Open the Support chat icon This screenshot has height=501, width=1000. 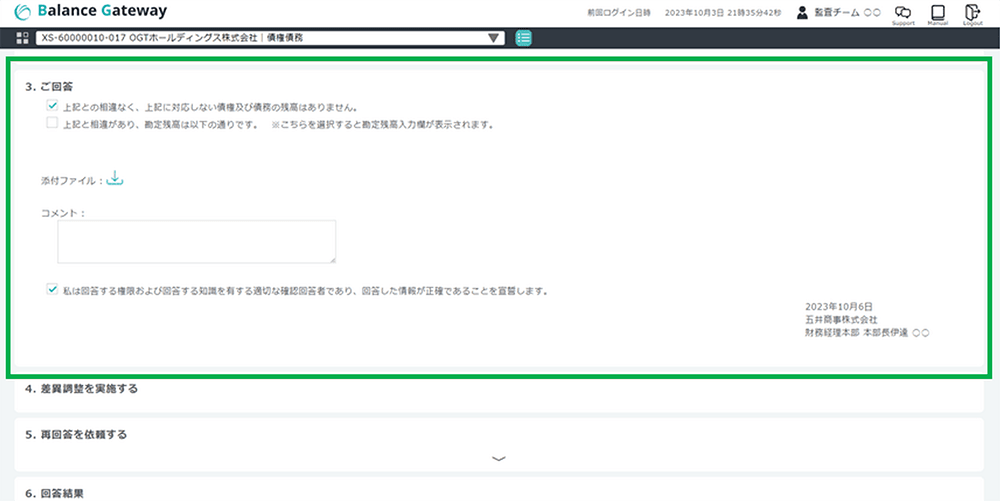(x=903, y=13)
